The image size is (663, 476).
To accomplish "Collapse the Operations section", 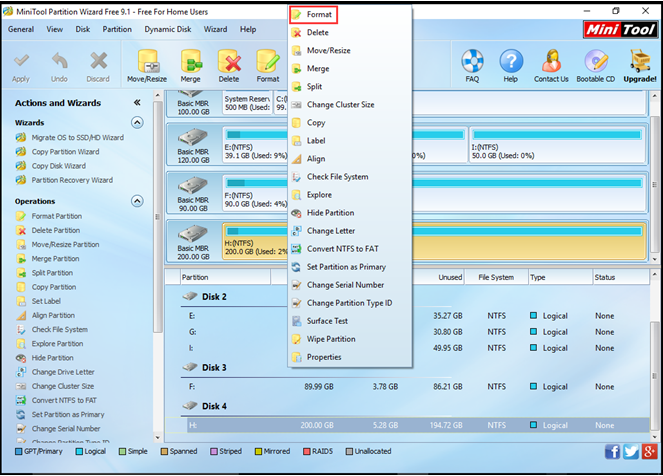I will coord(137,201).
